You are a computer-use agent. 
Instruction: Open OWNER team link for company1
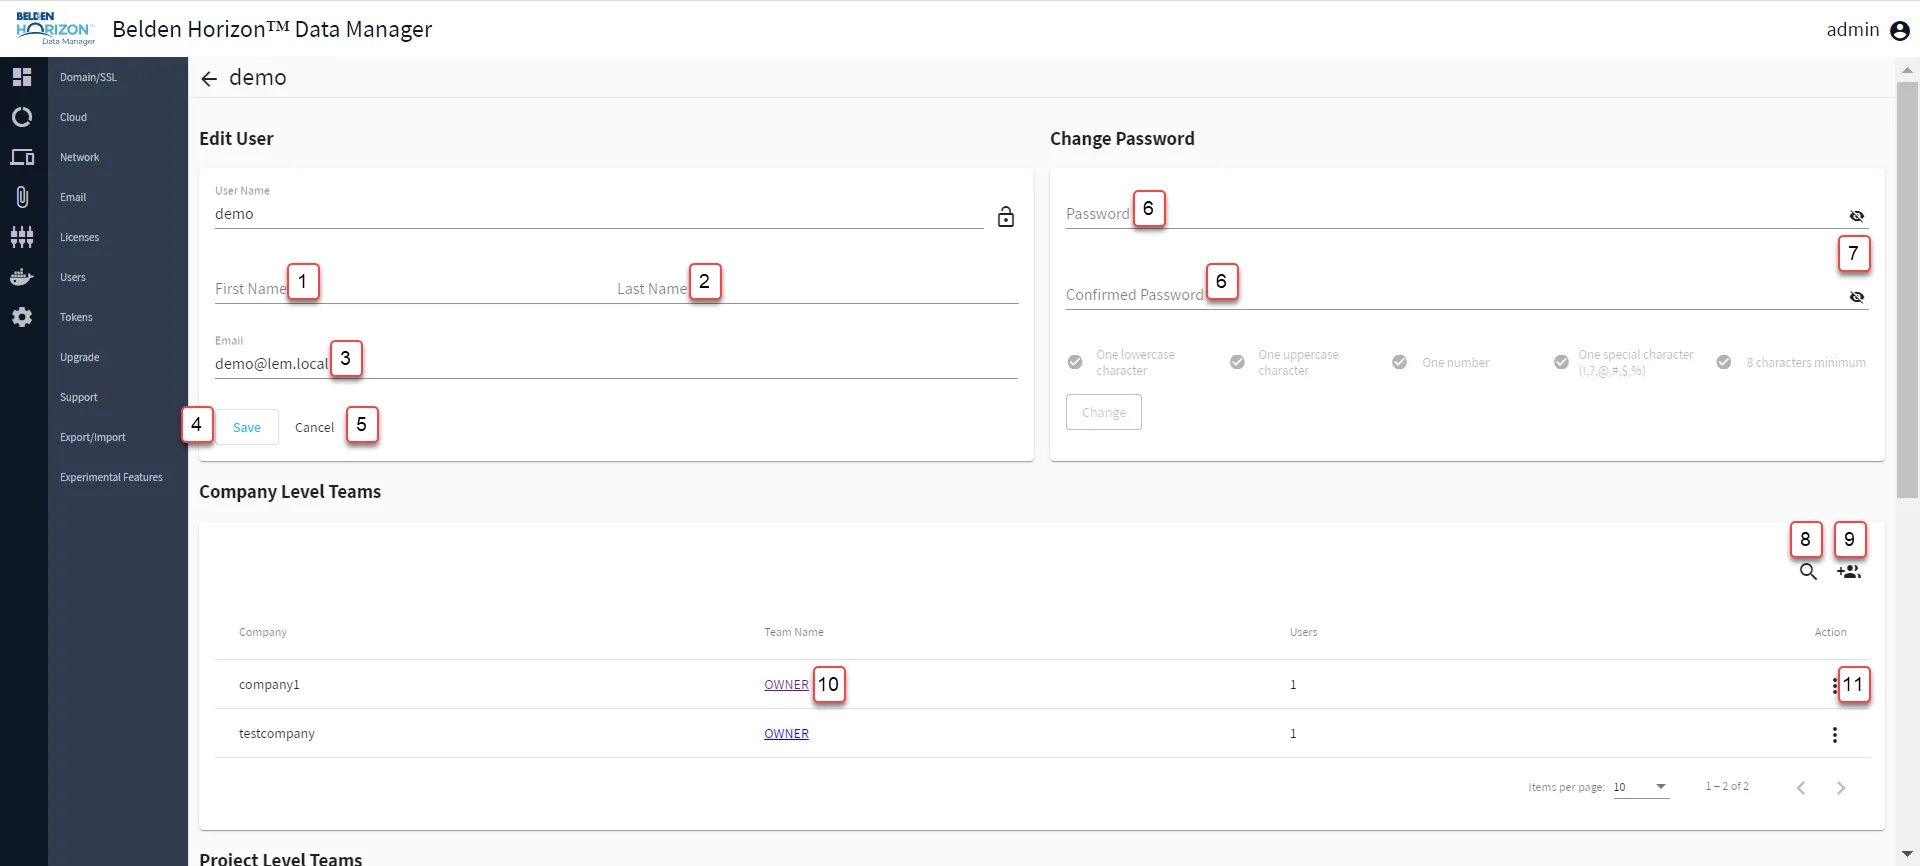(x=786, y=685)
